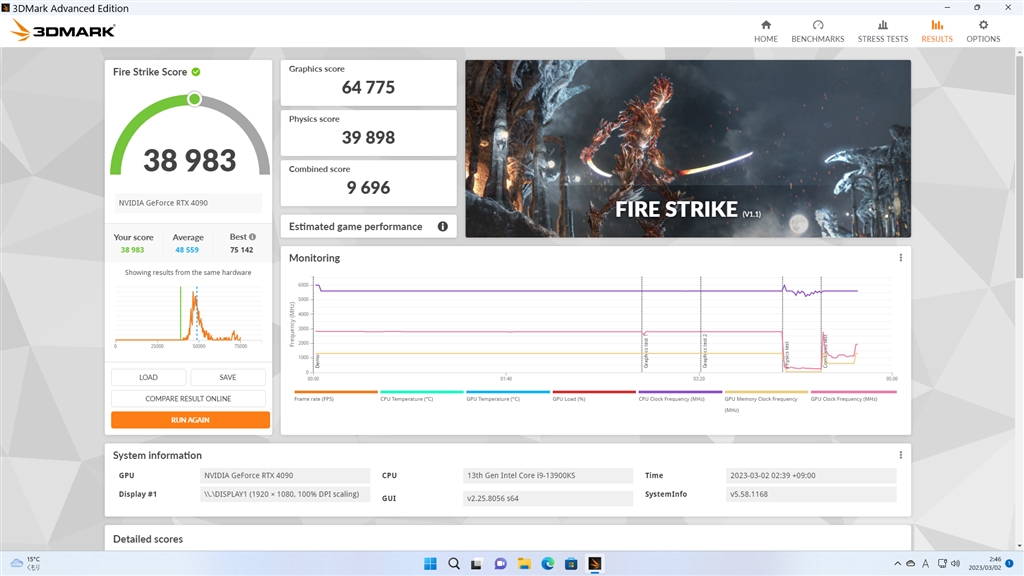
Task: Click the Estimated game performance row
Action: (x=368, y=227)
